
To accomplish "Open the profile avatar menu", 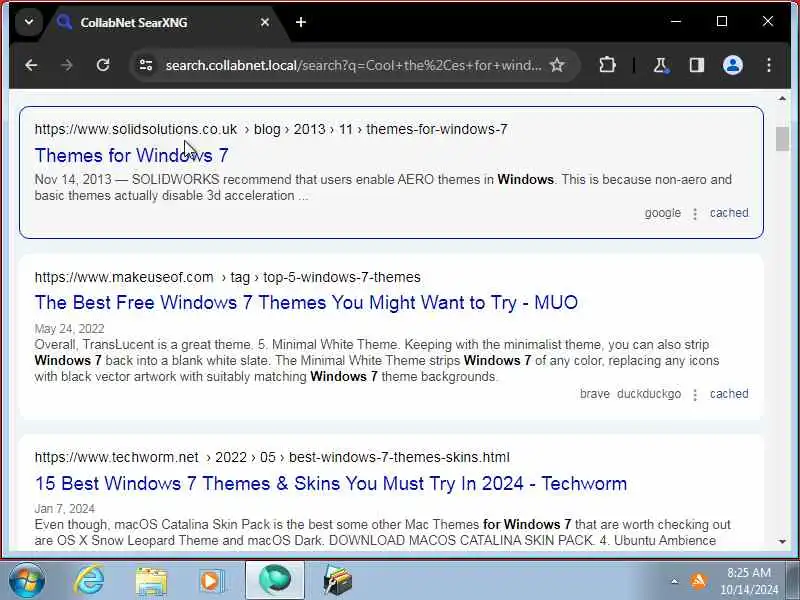I will pos(733,65).
